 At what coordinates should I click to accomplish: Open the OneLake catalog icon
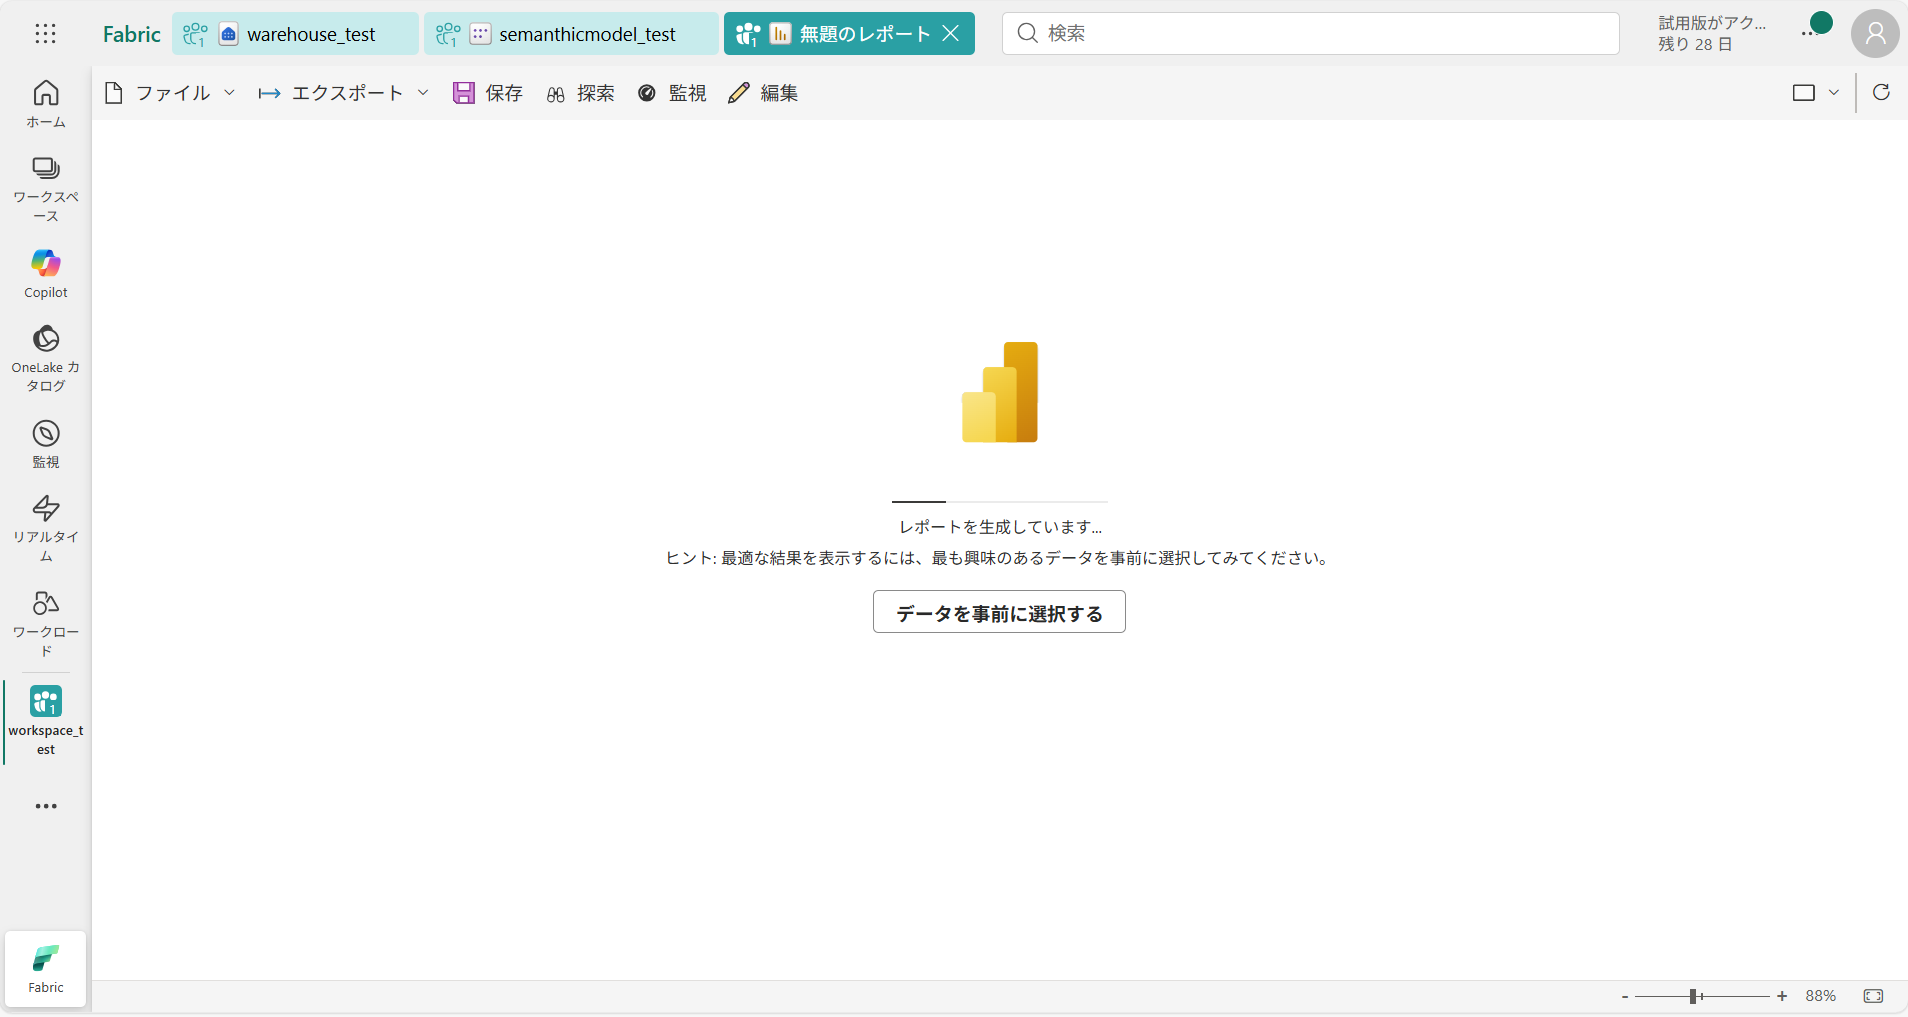point(46,357)
